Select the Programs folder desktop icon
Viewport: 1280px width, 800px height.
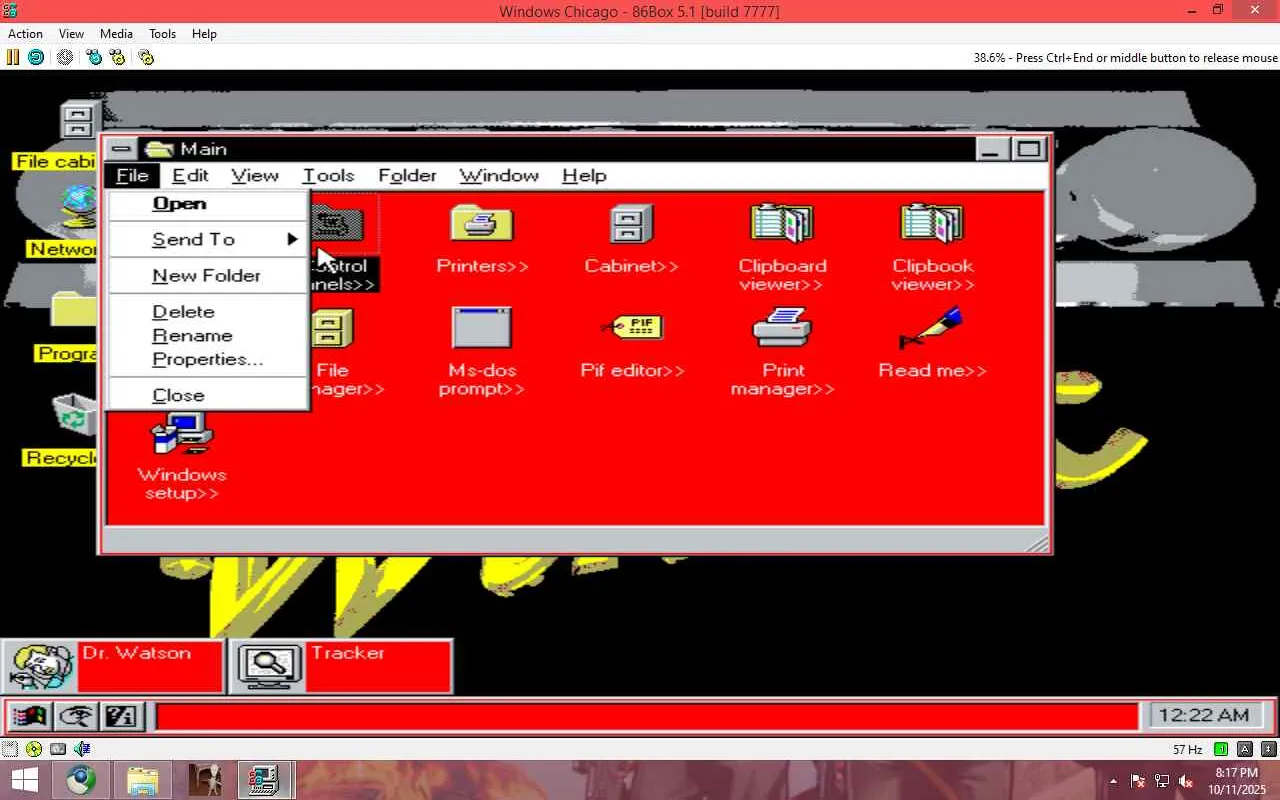coord(68,326)
